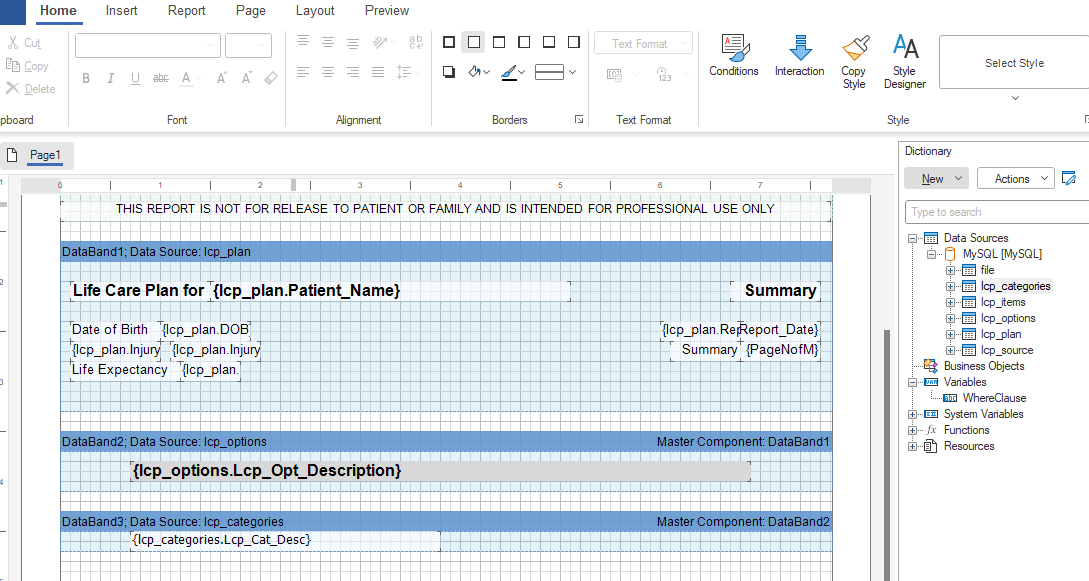Screen dimensions: 1089x581
Task: Open the Report ribbon tab
Action: coord(186,10)
